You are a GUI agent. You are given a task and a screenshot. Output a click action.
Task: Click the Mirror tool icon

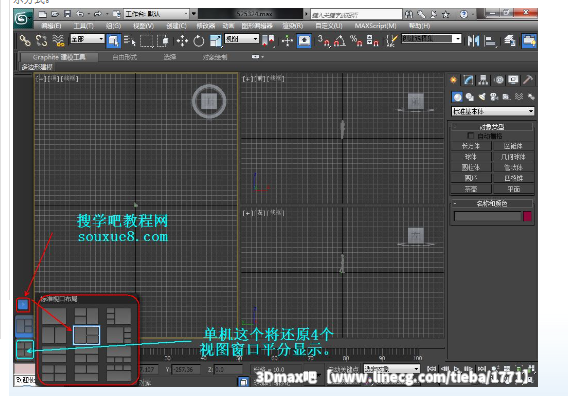(x=473, y=41)
